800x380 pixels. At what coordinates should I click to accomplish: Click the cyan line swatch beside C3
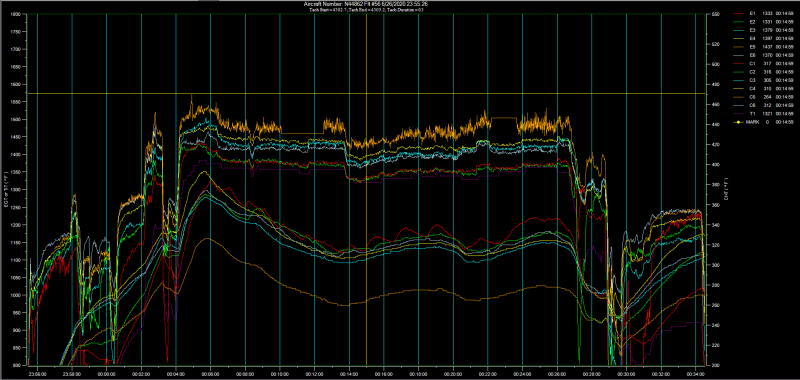point(739,80)
